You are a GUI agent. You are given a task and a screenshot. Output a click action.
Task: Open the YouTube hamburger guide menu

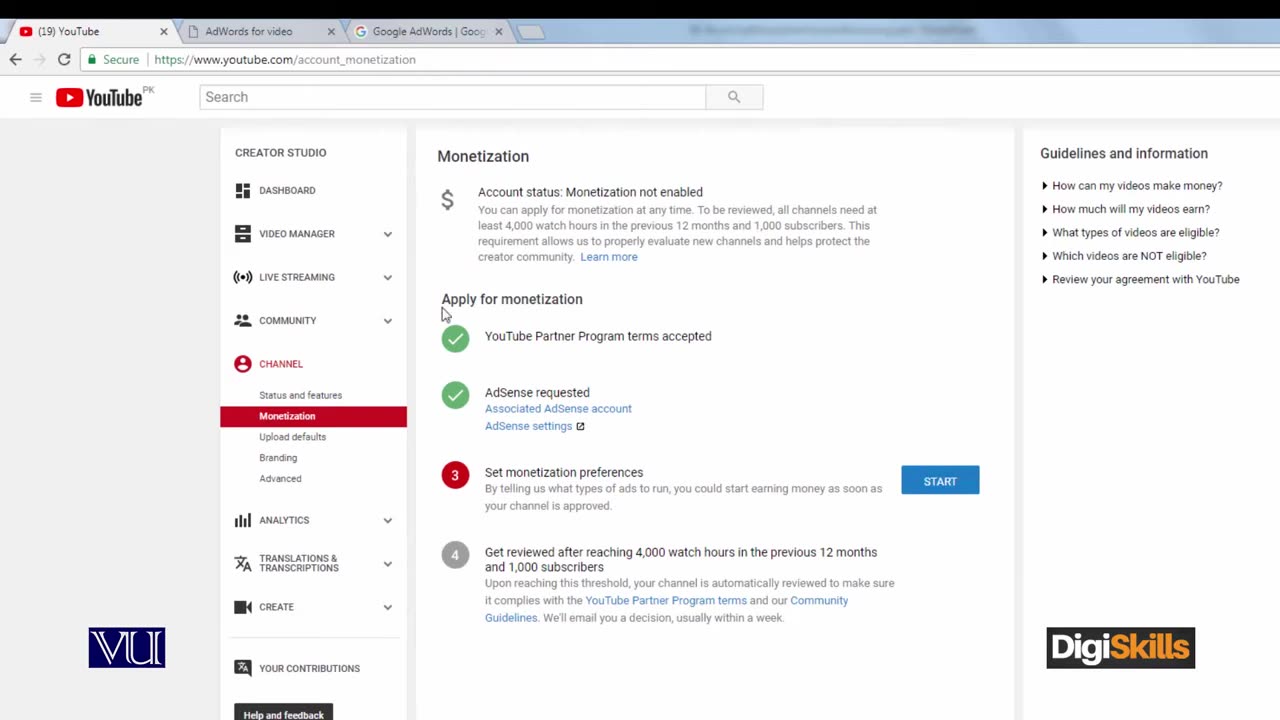36,97
